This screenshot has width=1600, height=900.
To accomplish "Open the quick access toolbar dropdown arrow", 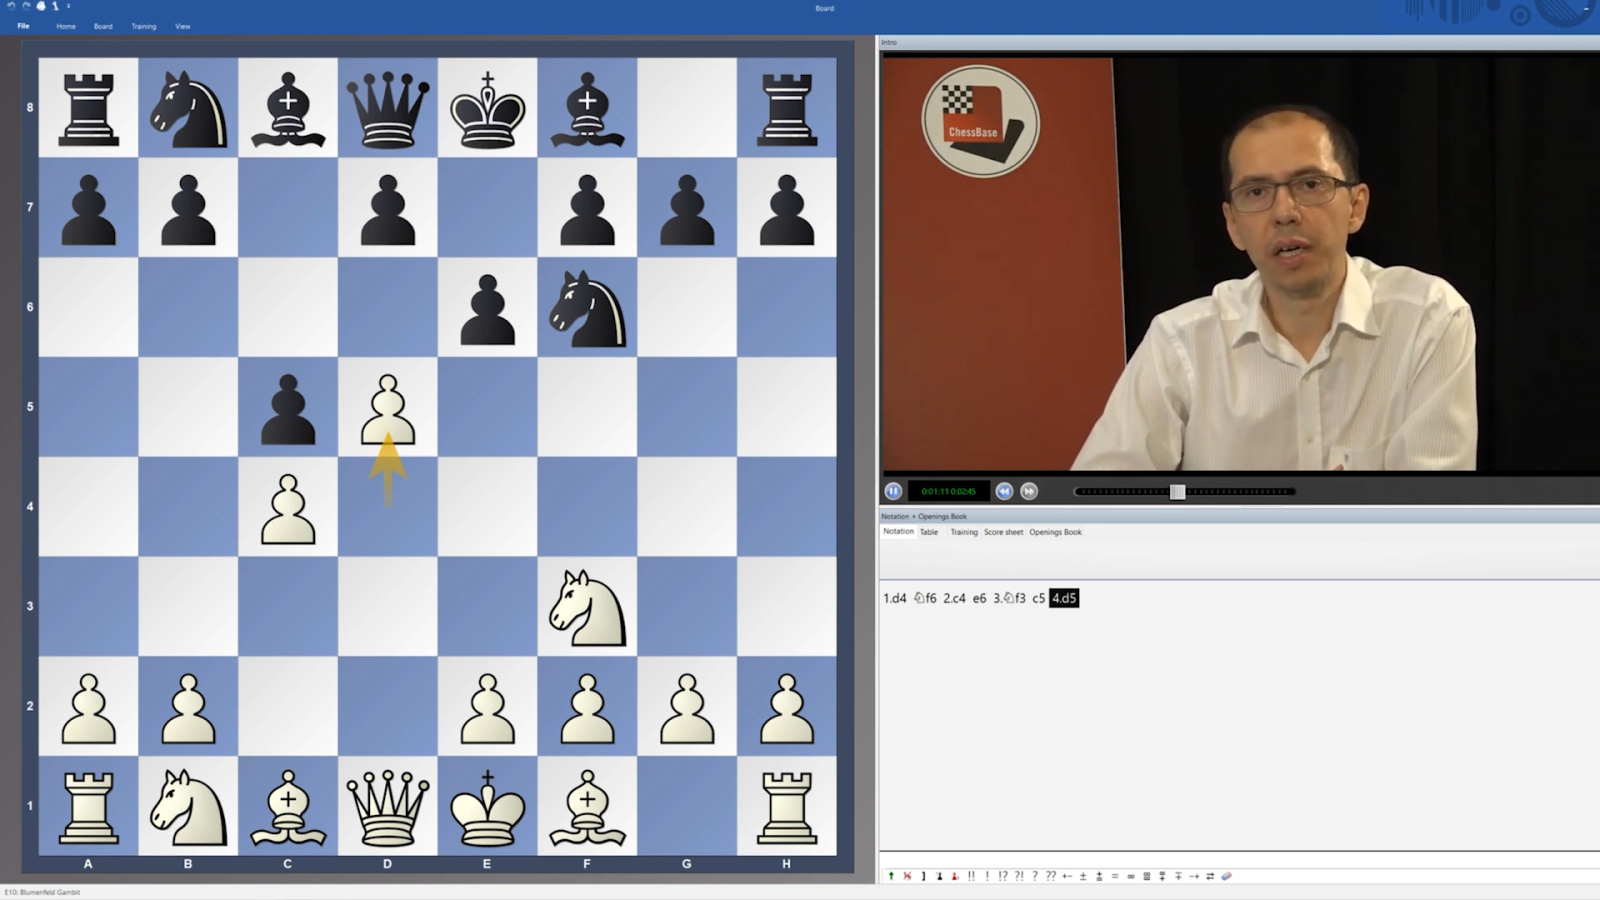I will tap(69, 6).
